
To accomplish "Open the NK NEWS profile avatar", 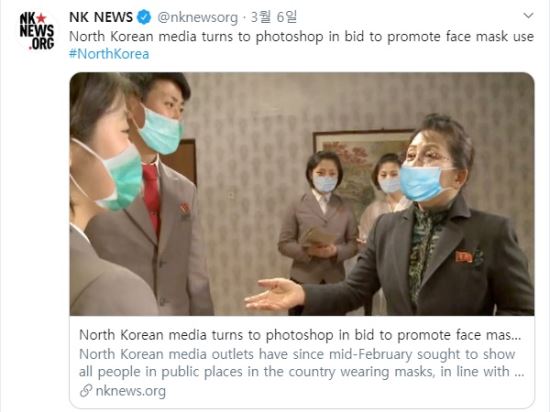I will click(x=37, y=31).
